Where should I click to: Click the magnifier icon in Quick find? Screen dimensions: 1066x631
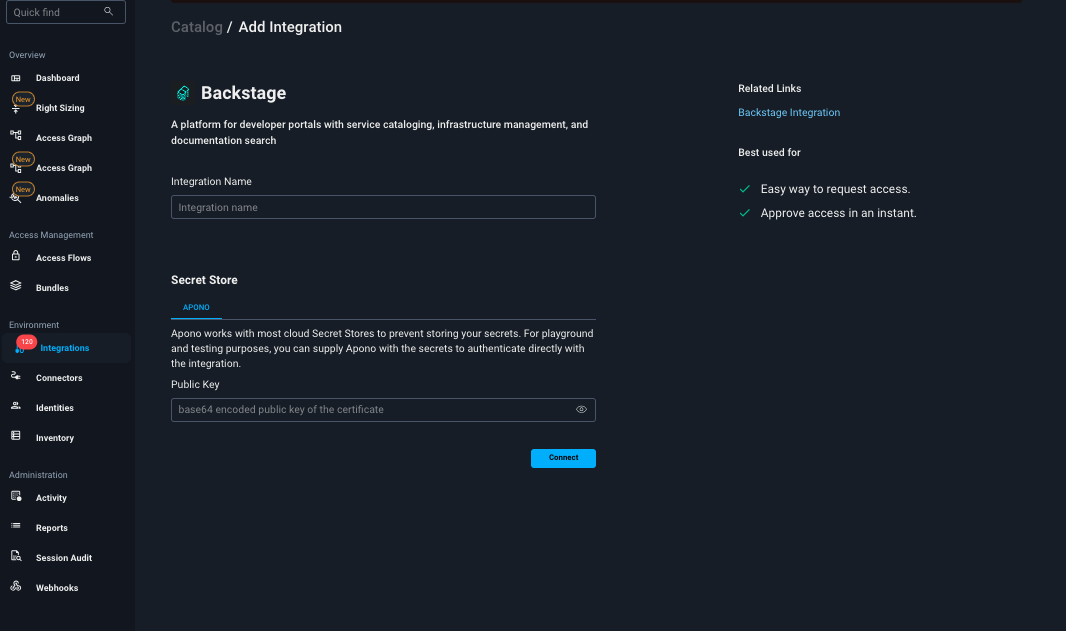pos(109,12)
